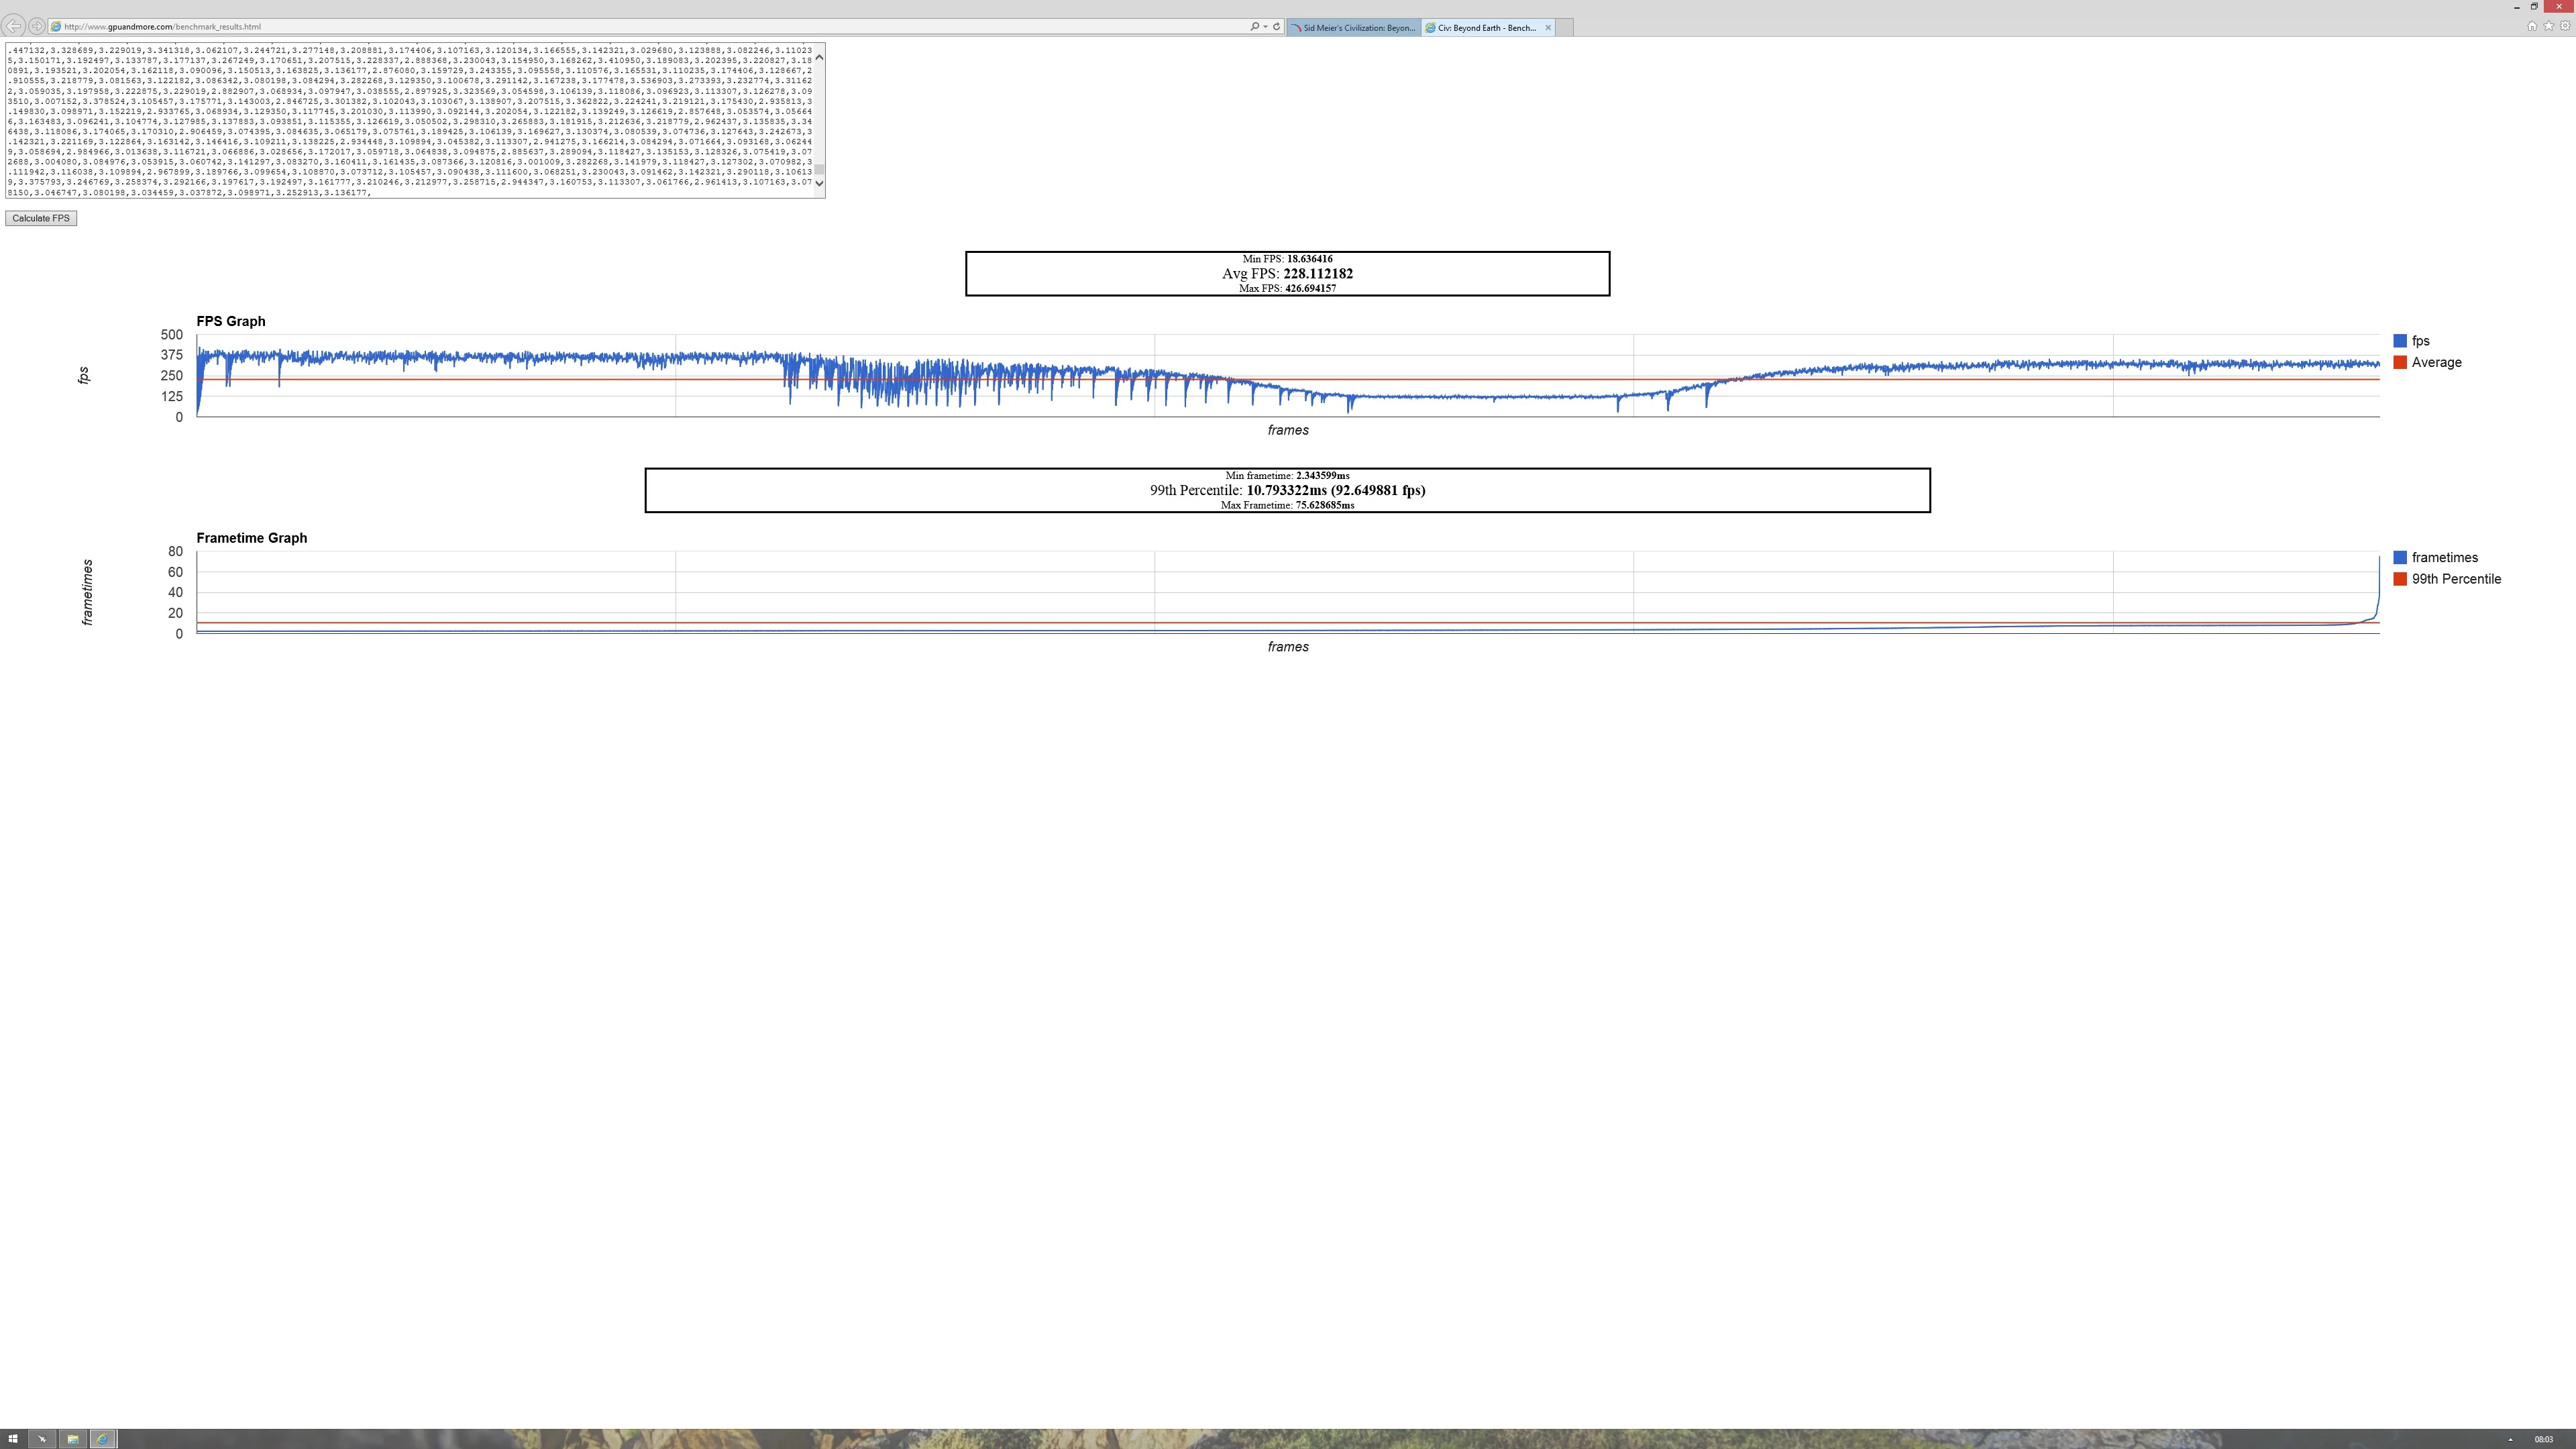
Task: Open the jet plane app in taskbar
Action: coord(42,1439)
